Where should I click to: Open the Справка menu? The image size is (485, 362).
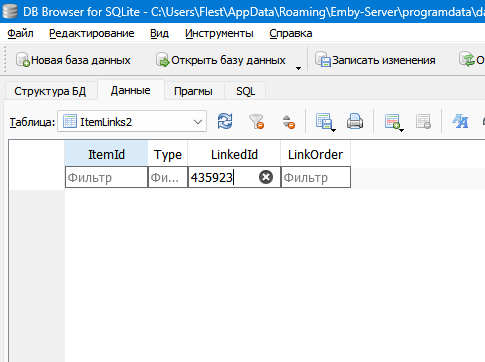[x=291, y=33]
